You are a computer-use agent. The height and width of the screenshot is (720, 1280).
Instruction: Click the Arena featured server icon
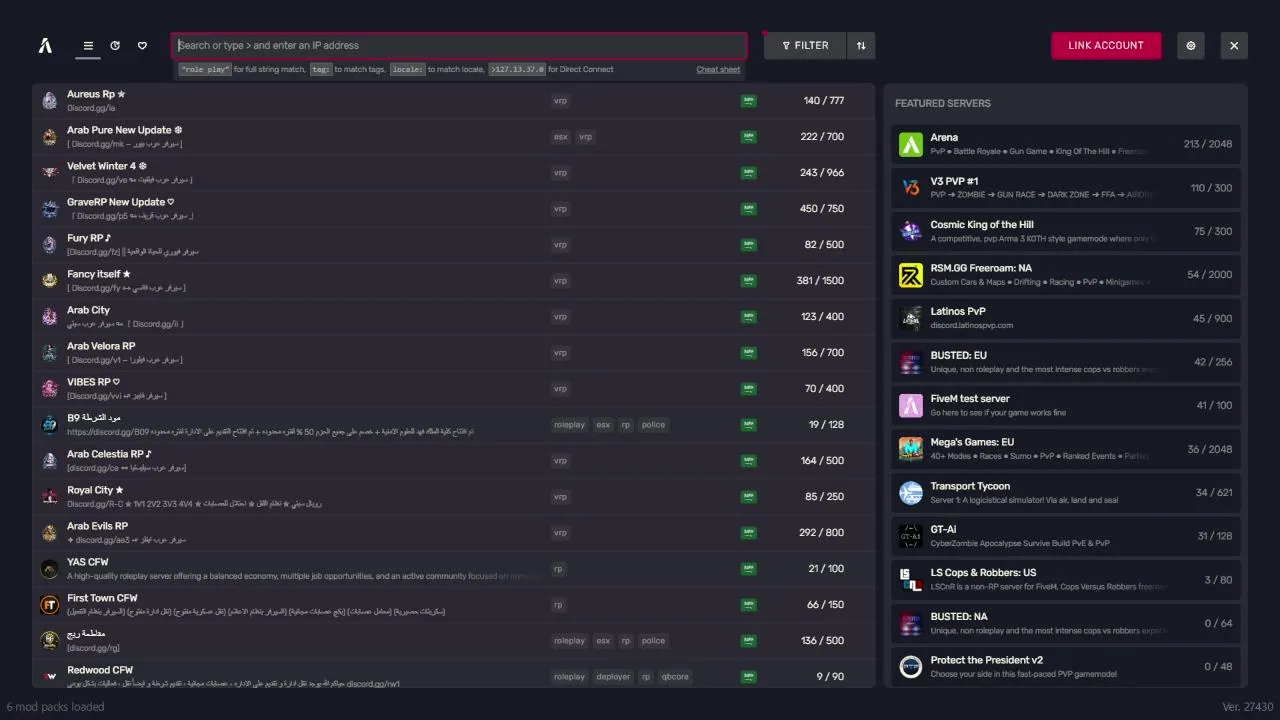pyautogui.click(x=910, y=144)
